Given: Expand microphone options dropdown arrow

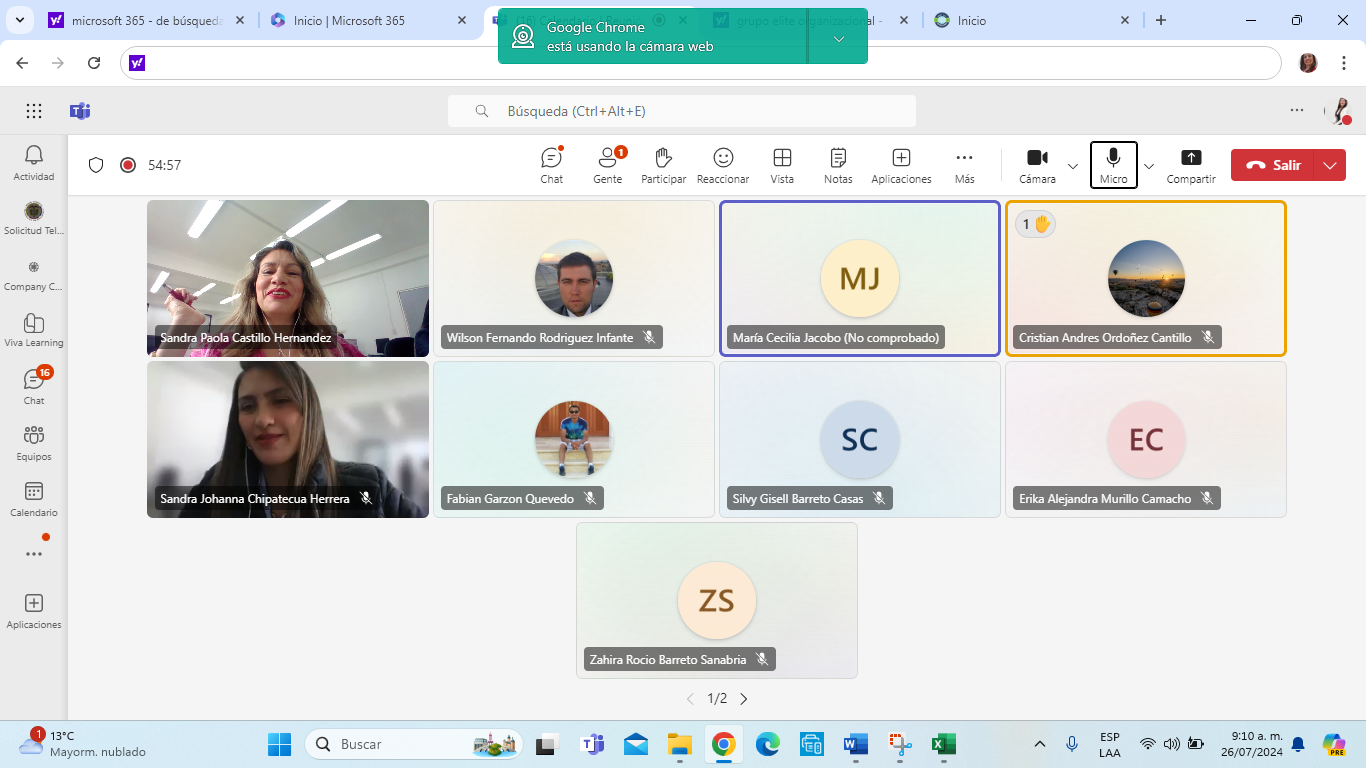Looking at the screenshot, I should click(1149, 166).
